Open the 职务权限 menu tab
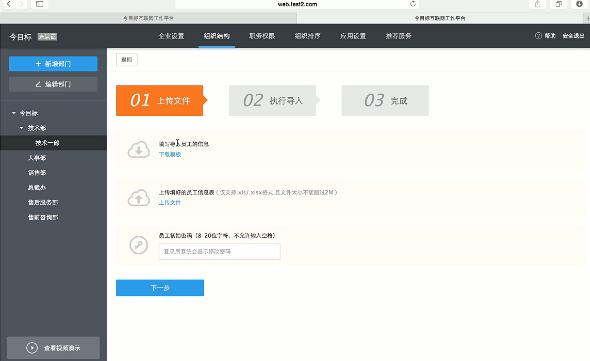 point(262,36)
